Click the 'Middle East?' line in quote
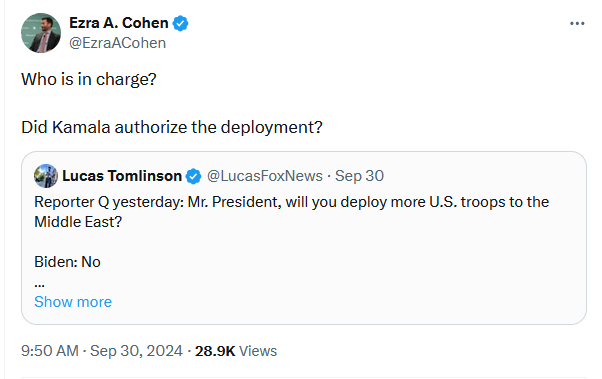This screenshot has width=602, height=379. pos(78,222)
